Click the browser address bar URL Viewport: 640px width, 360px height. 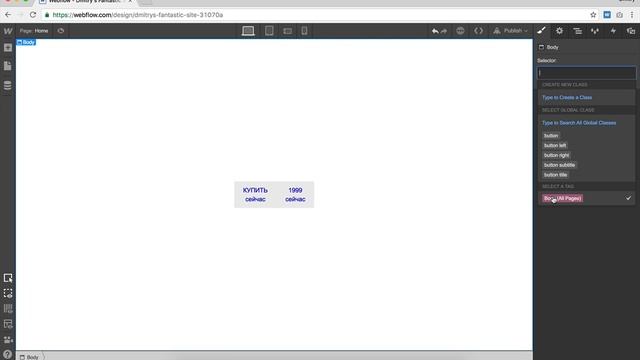(138, 15)
